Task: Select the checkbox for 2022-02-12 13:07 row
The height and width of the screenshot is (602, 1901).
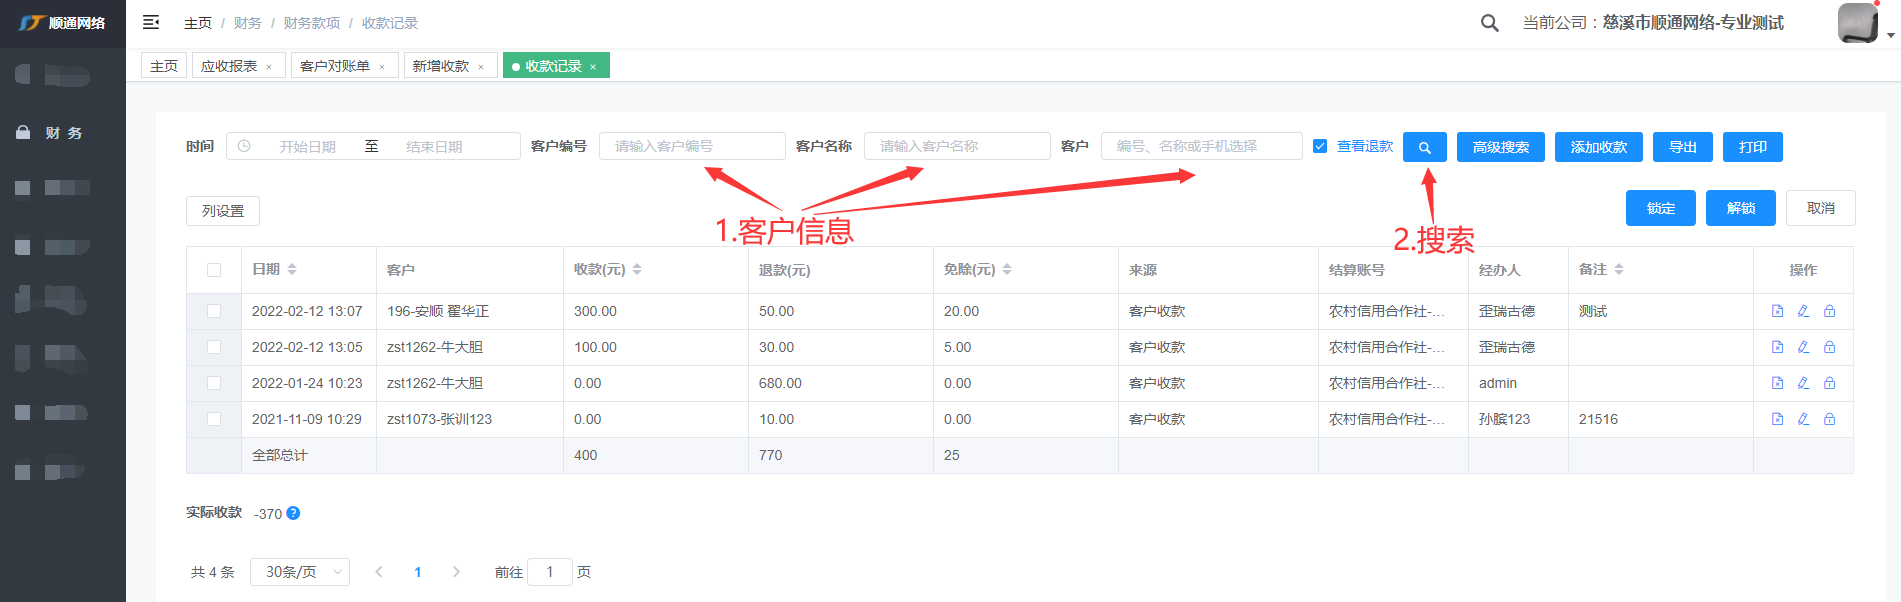Action: point(214,311)
